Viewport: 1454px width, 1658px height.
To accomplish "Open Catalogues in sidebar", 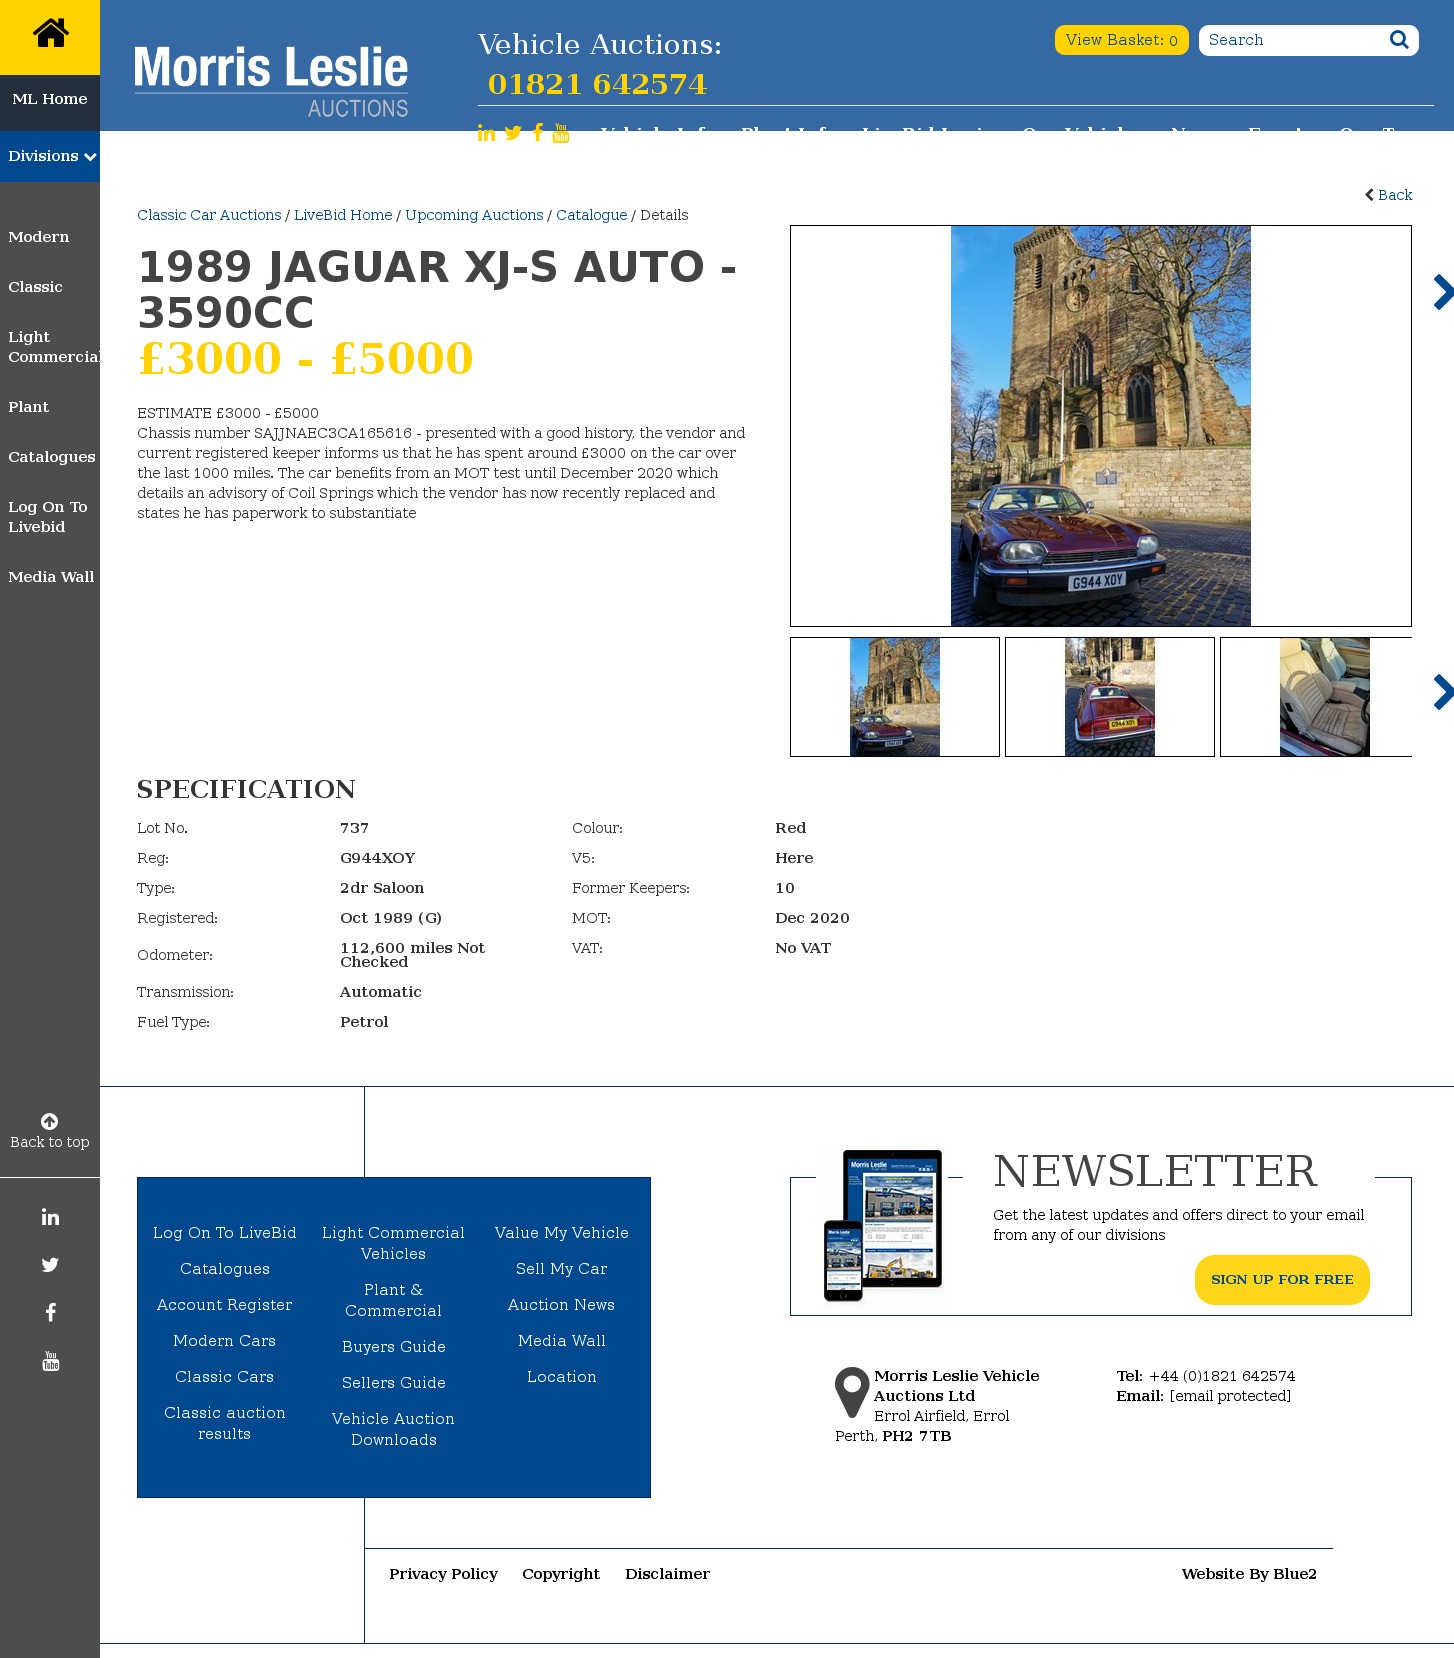I will tap(50, 457).
